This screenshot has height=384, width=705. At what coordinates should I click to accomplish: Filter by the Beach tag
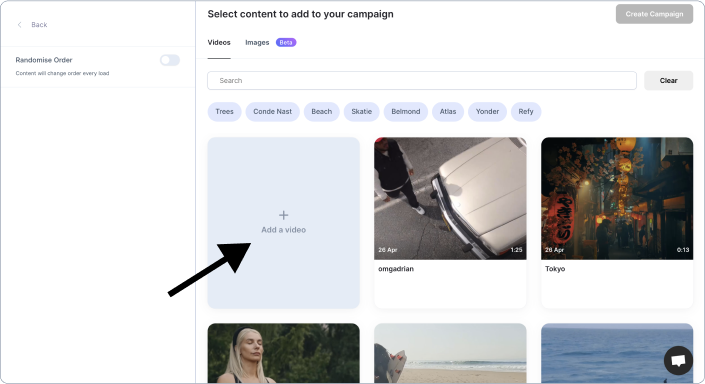[x=321, y=112]
